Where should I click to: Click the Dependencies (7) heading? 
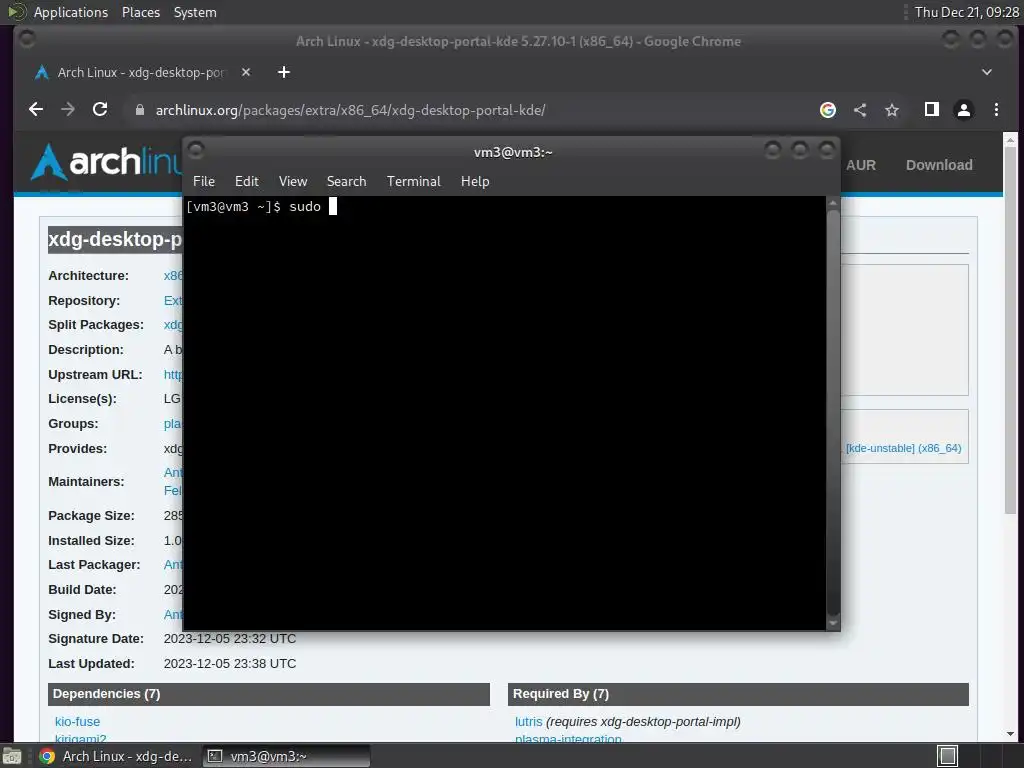tap(106, 694)
